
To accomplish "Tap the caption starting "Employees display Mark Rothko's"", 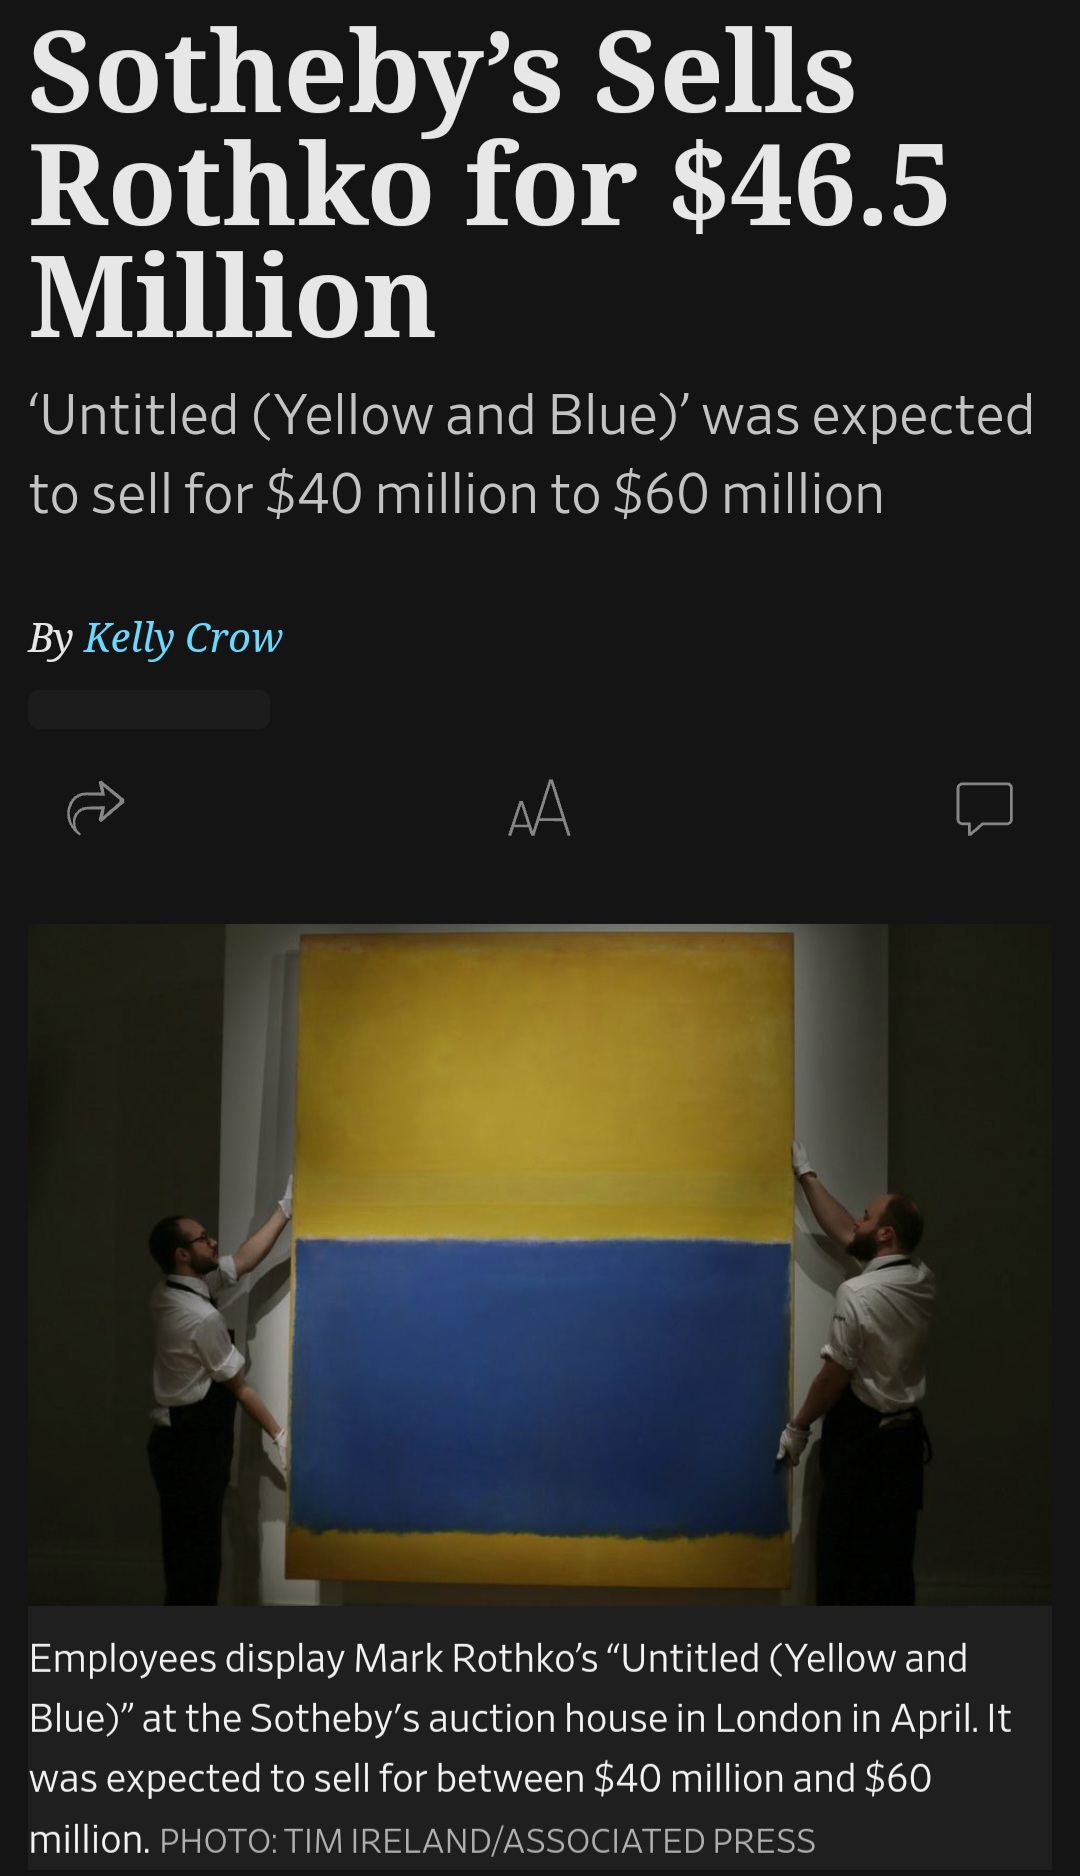I will pos(520,1748).
